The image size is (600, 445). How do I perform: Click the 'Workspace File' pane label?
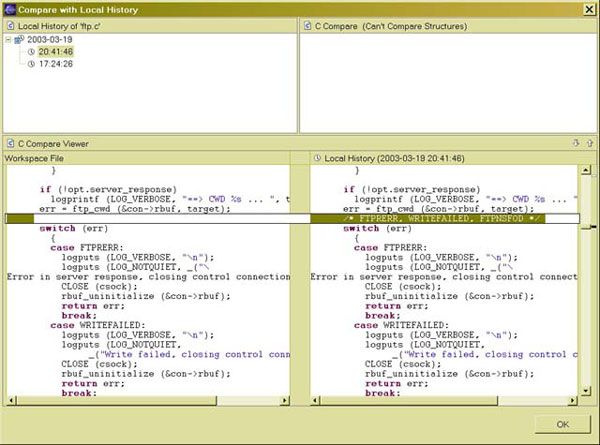tap(34, 158)
